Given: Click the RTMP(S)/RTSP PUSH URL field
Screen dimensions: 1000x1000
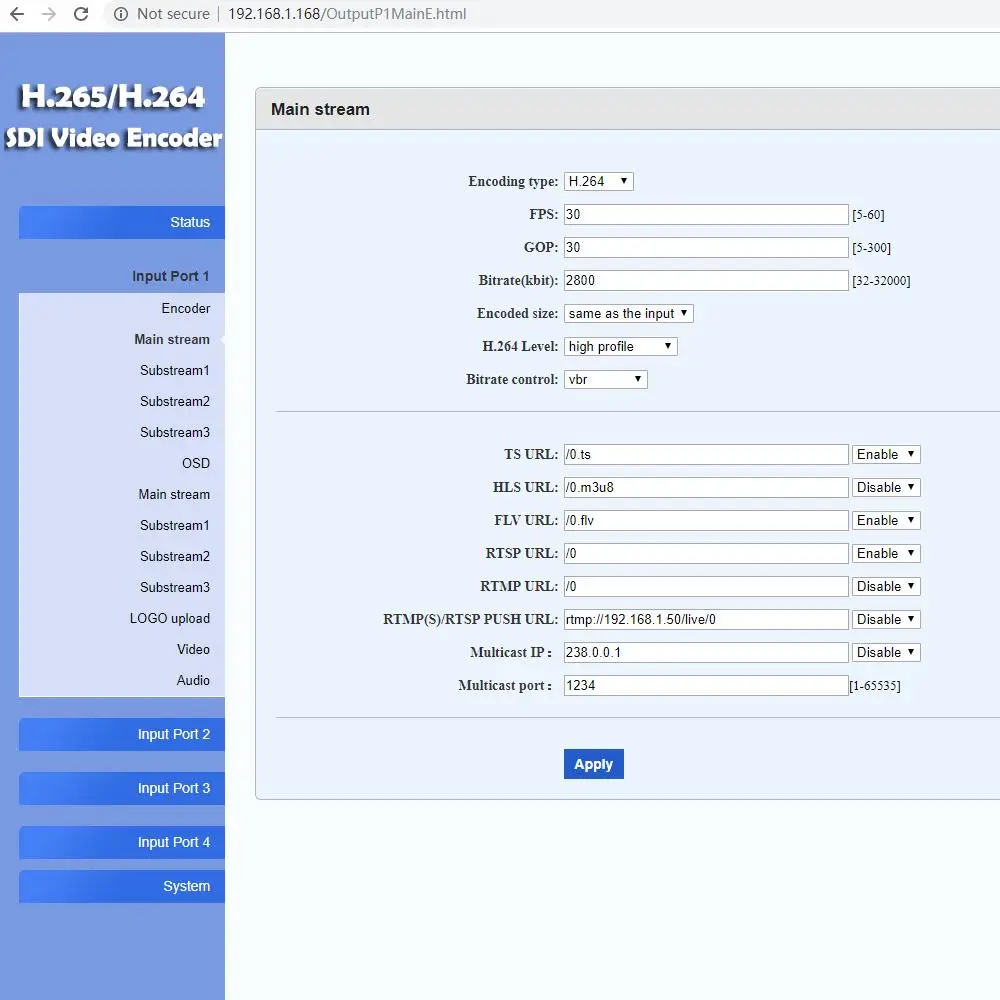Looking at the screenshot, I should tap(706, 619).
